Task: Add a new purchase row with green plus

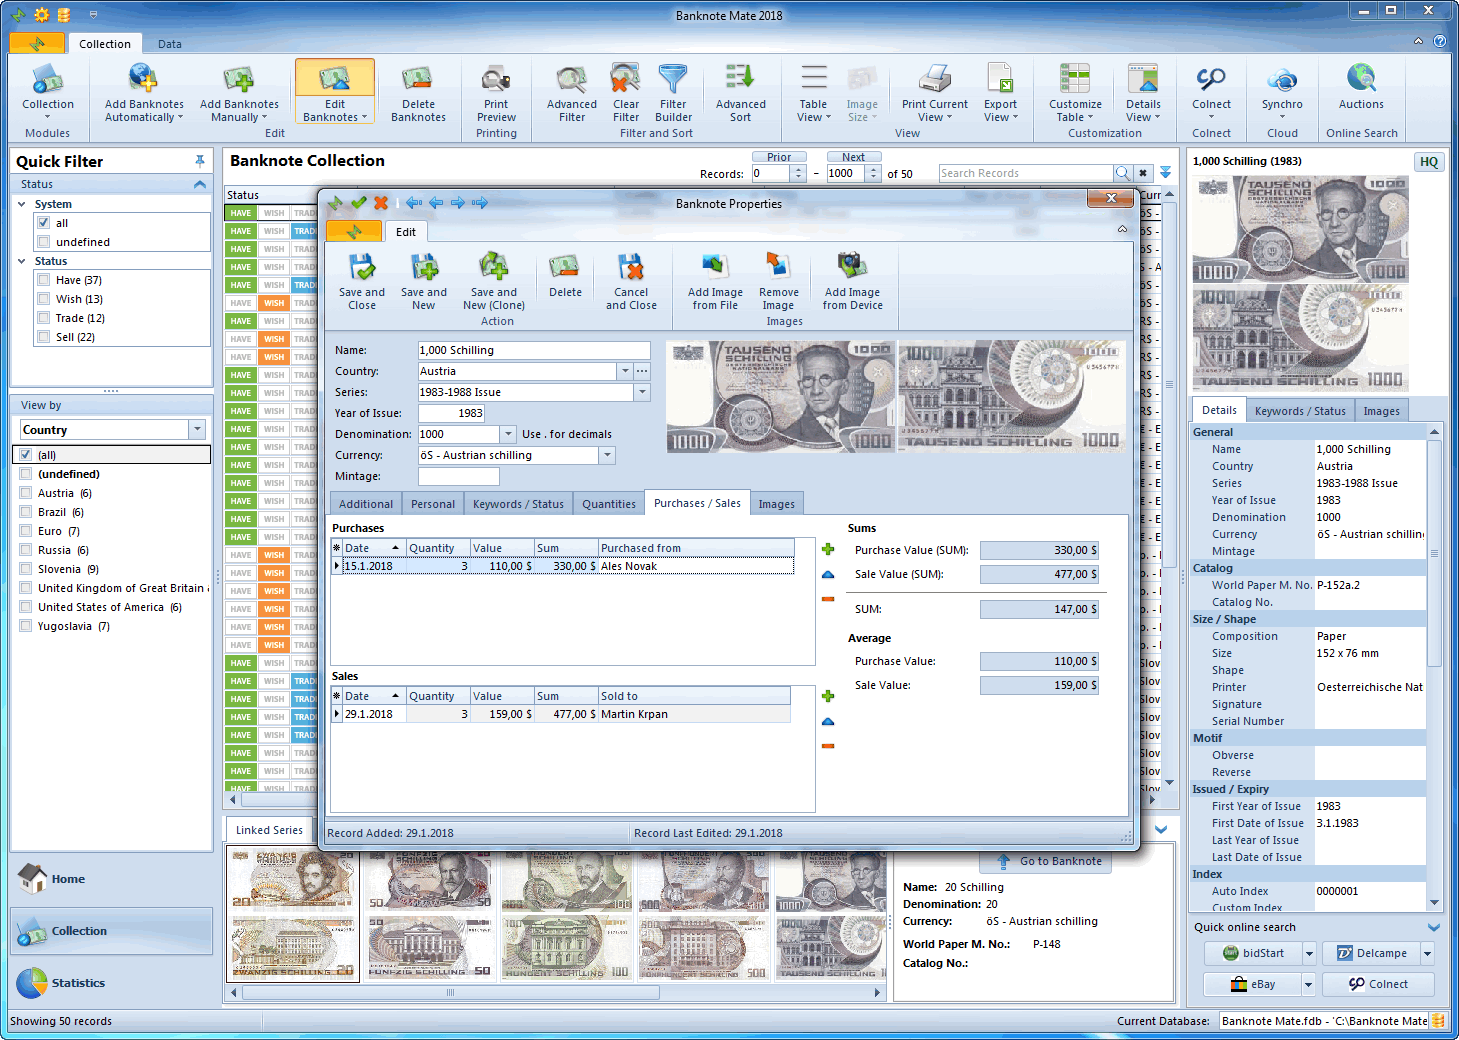Action: [828, 549]
